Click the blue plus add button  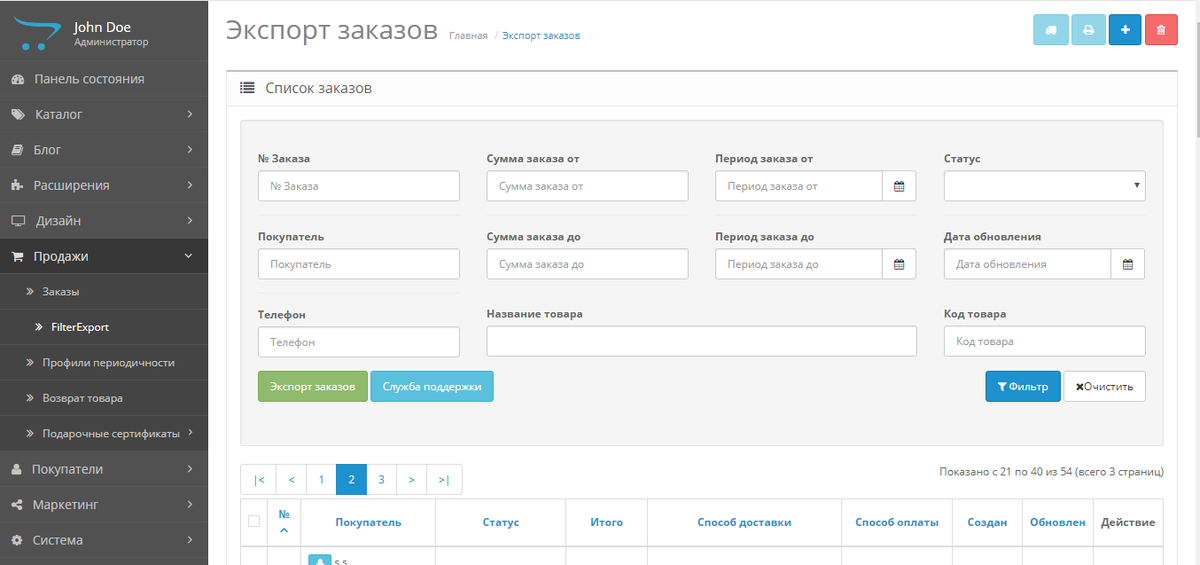pos(1125,30)
